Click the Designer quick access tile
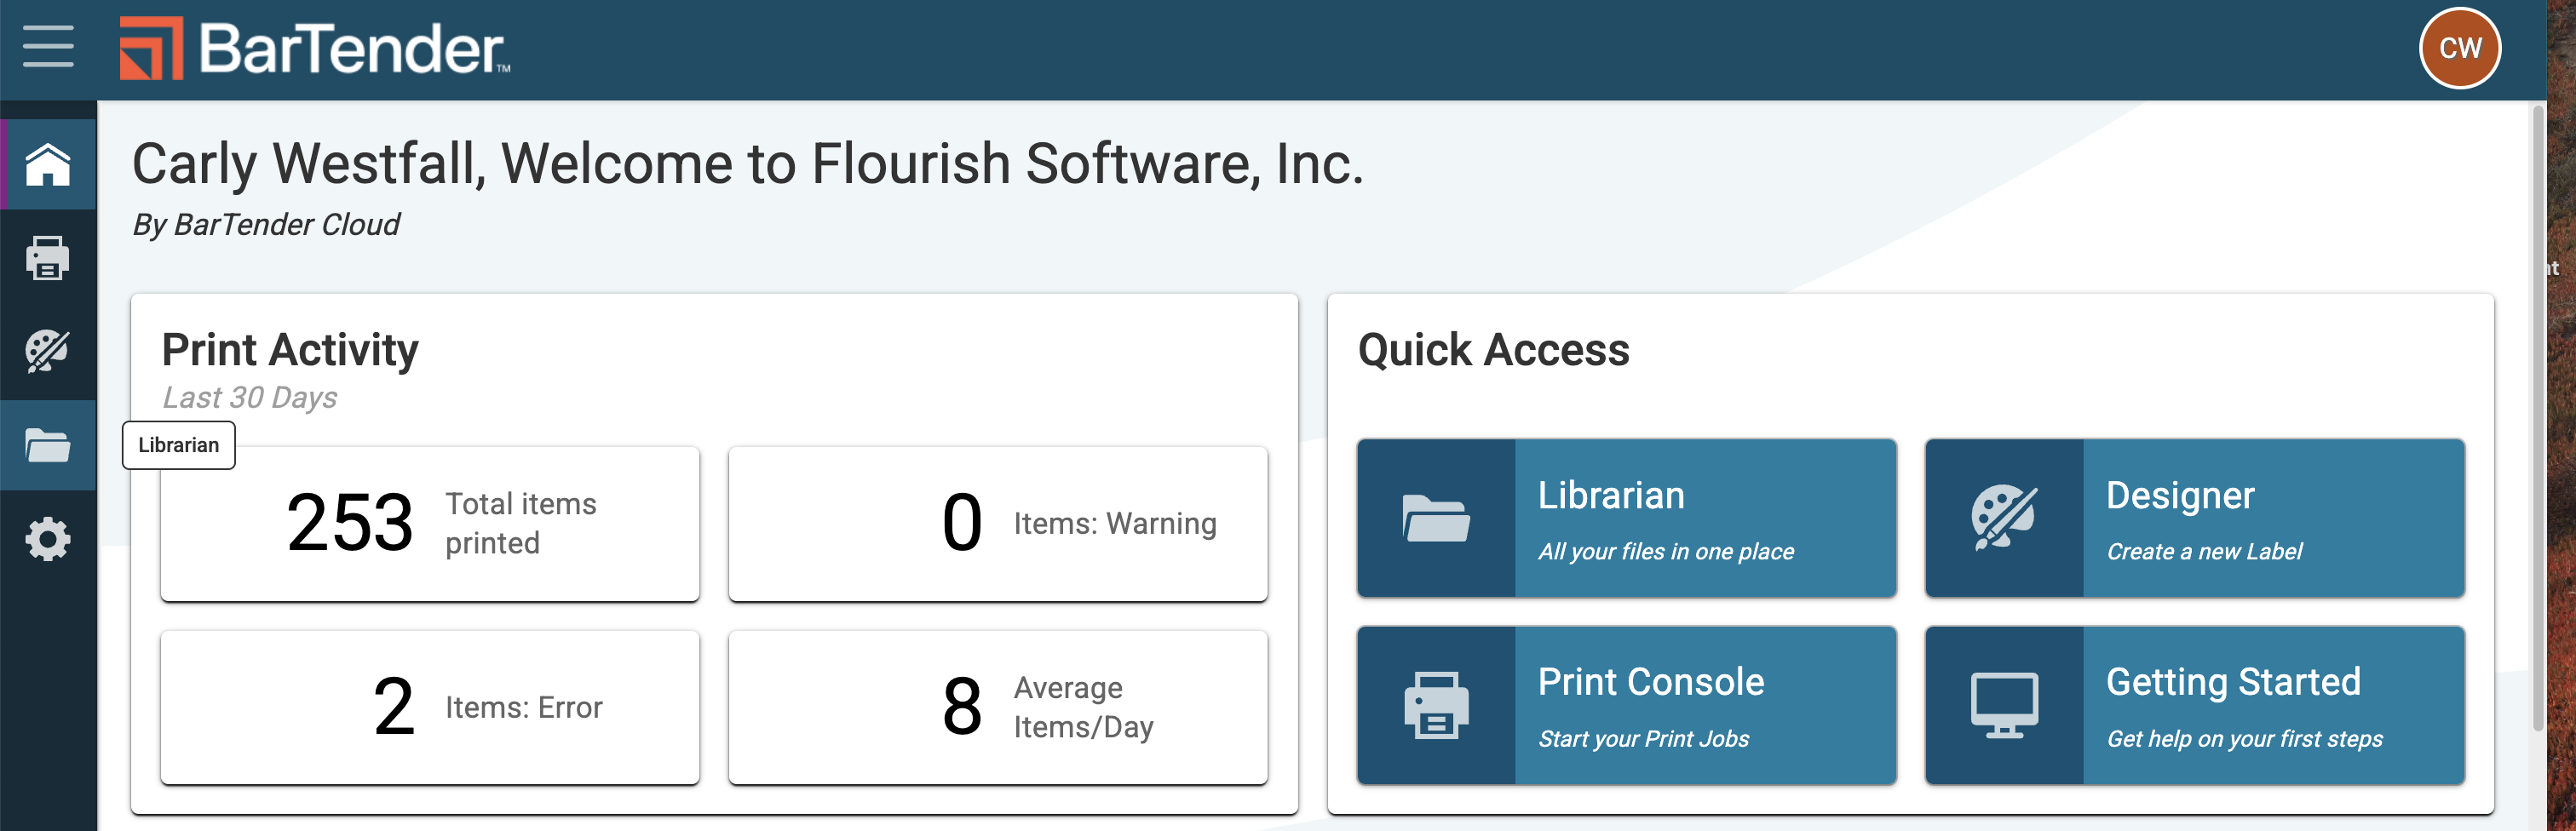Image resolution: width=2576 pixels, height=831 pixels. tap(2272, 518)
